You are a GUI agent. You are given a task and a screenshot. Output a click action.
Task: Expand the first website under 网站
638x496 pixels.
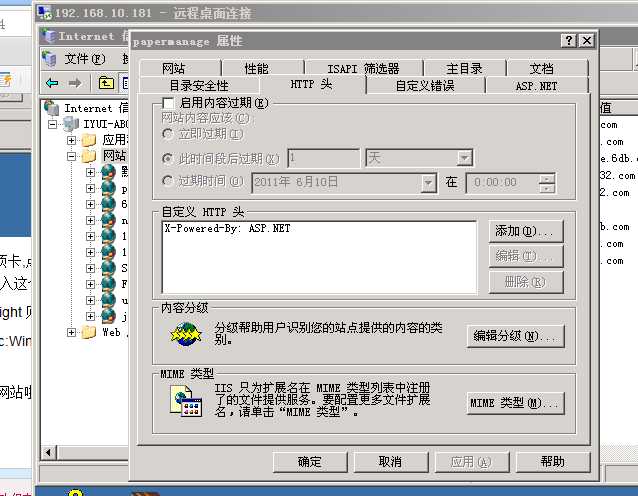coord(90,172)
